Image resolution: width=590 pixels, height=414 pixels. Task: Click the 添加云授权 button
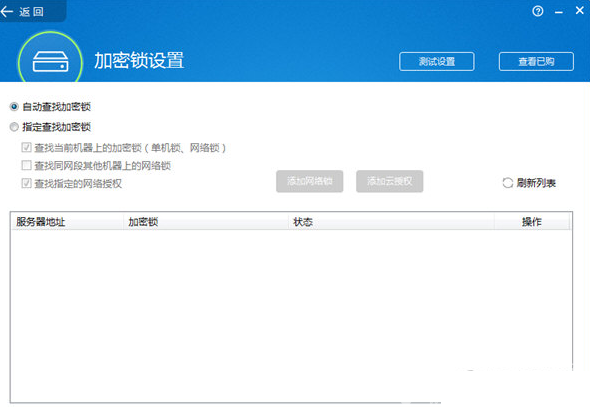(x=390, y=181)
